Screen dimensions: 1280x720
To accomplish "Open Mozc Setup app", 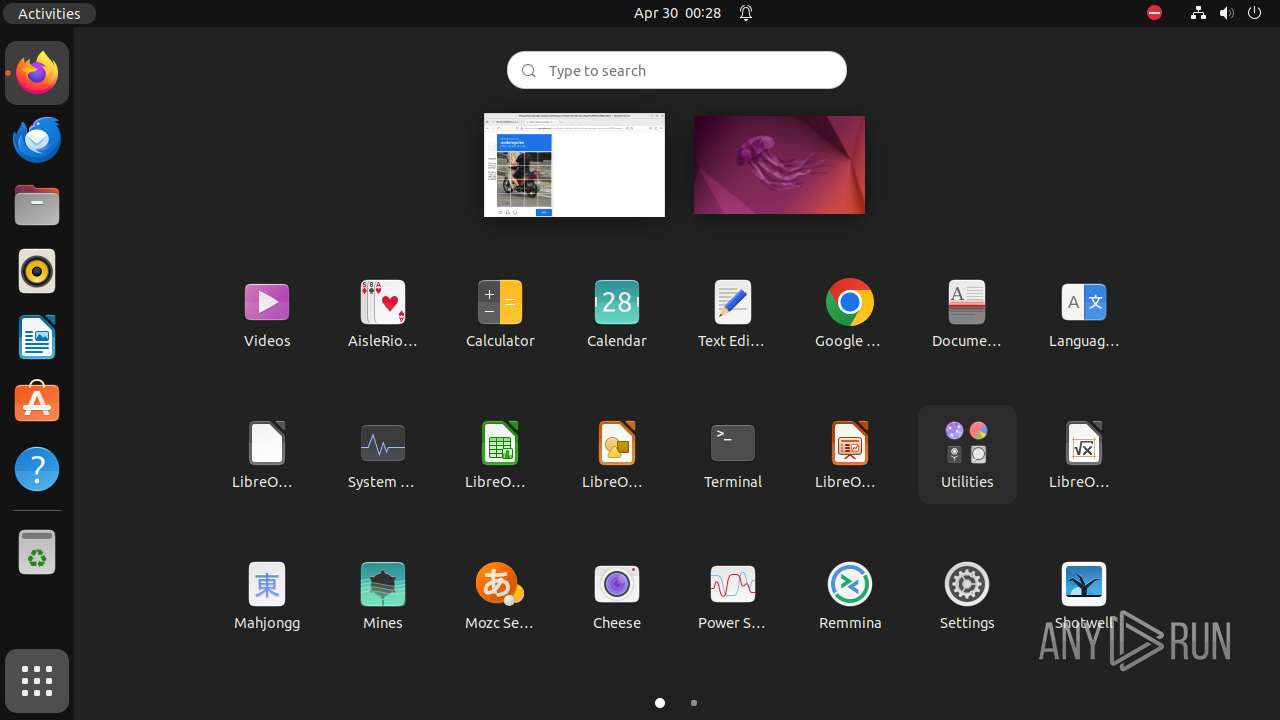I will pos(500,596).
